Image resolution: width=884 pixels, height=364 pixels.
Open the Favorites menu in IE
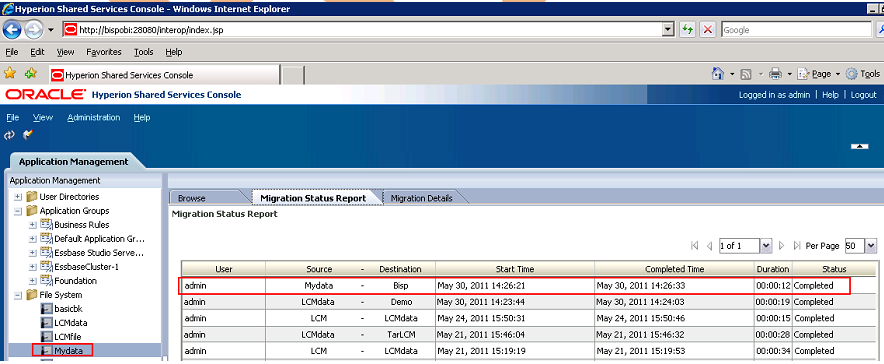[x=104, y=52]
